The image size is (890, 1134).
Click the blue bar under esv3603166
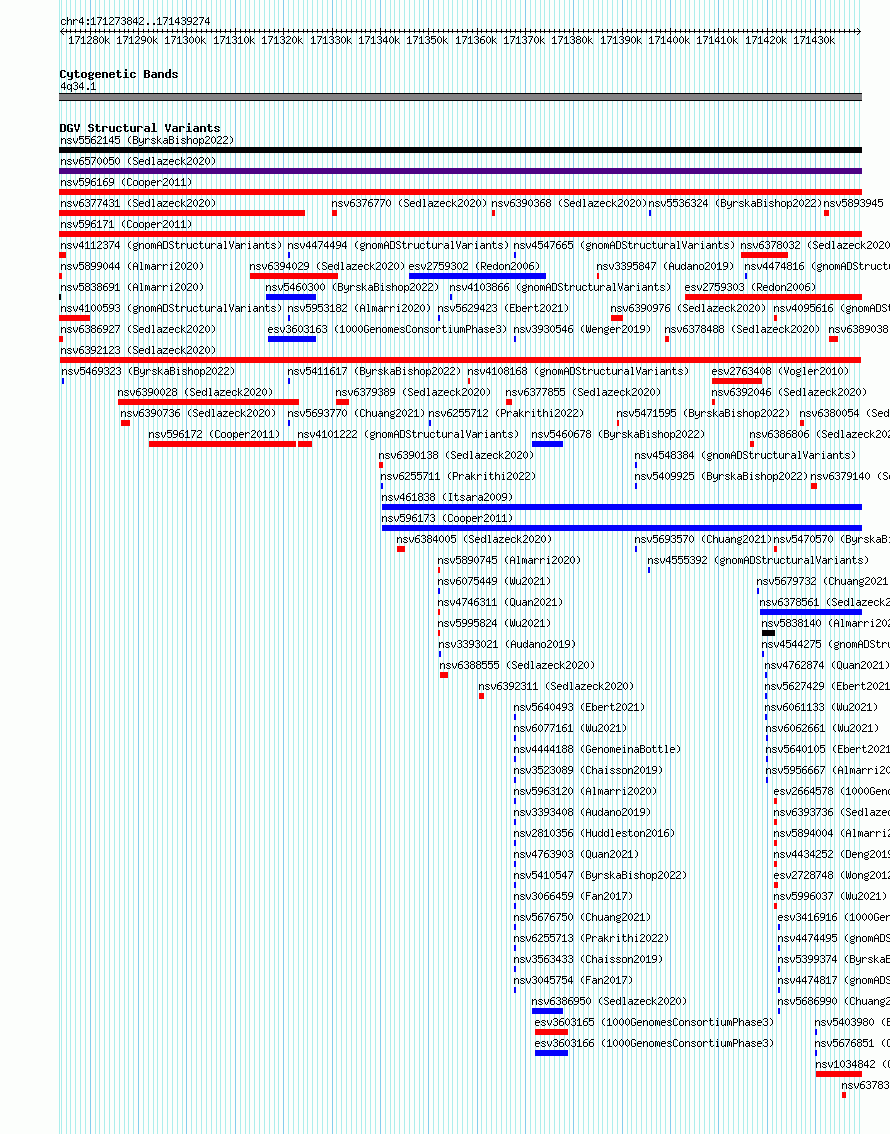[x=551, y=1053]
